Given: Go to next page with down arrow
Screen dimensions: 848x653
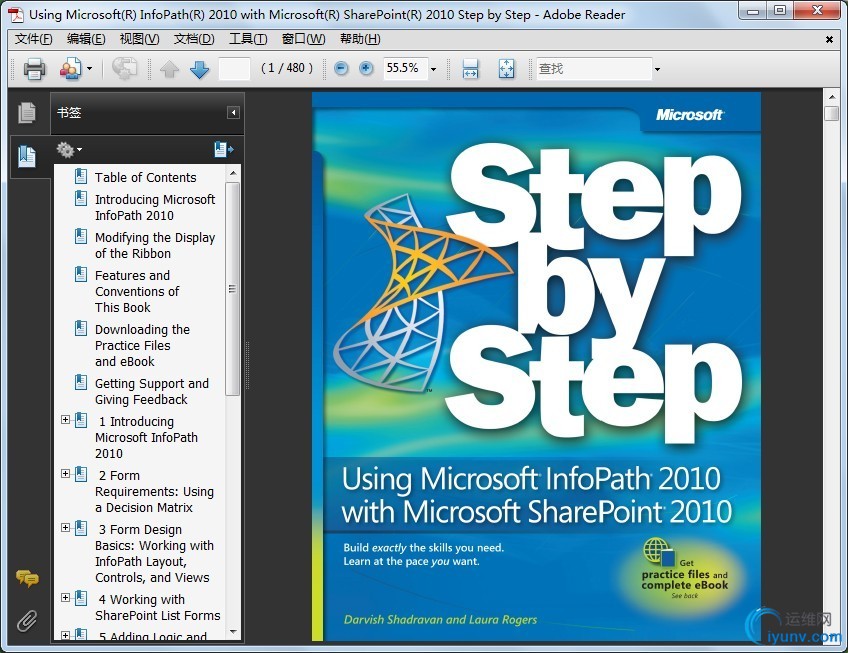Looking at the screenshot, I should (200, 69).
